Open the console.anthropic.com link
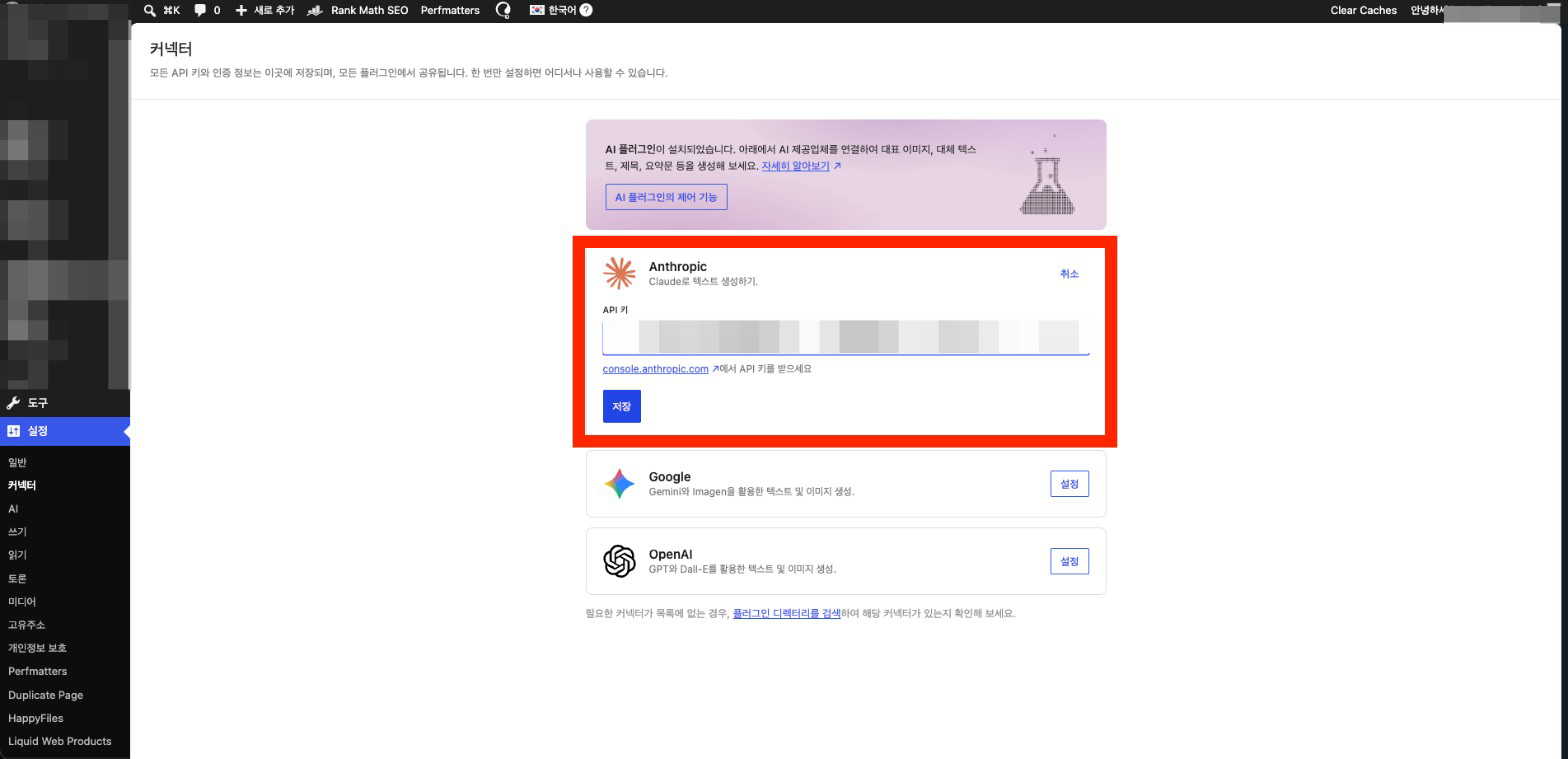Image resolution: width=1568 pixels, height=759 pixels. click(x=655, y=369)
